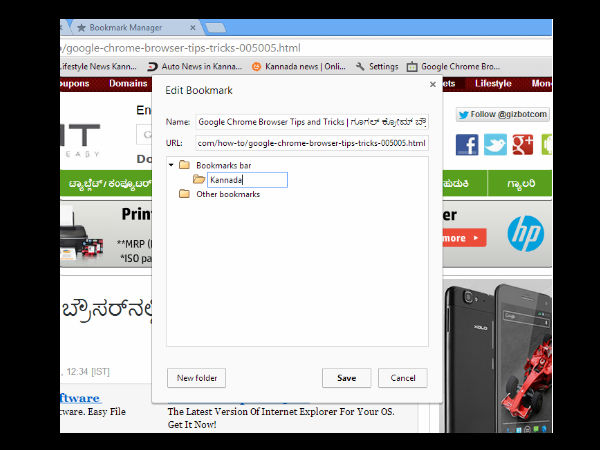Click the Twitter bird icon
Viewport: 600px width, 450px height.
tap(495, 145)
